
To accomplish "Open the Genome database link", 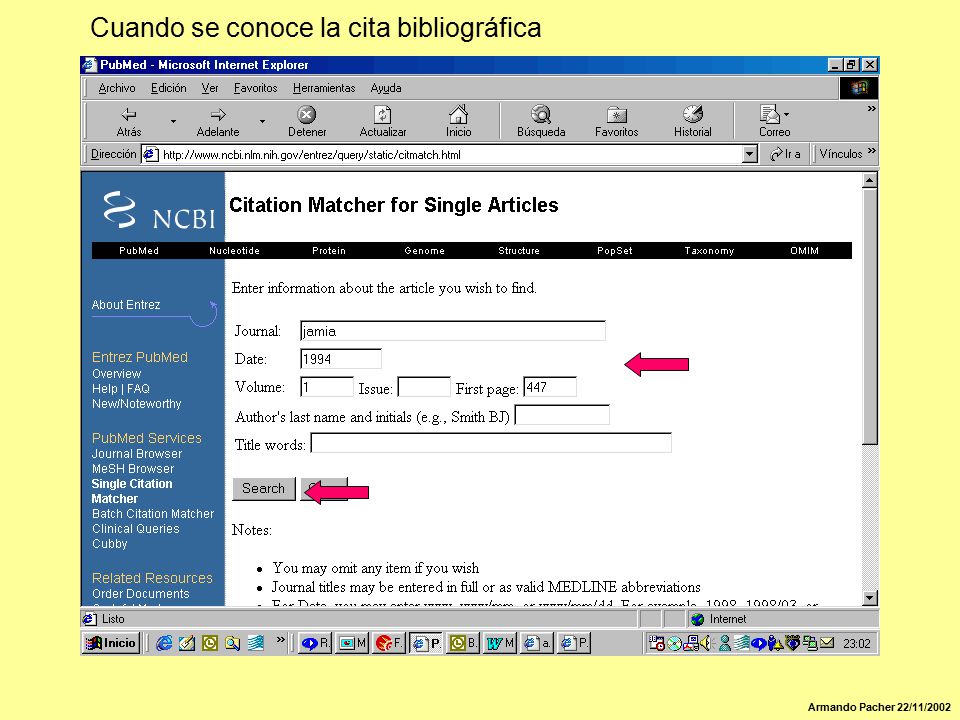I will coord(424,250).
